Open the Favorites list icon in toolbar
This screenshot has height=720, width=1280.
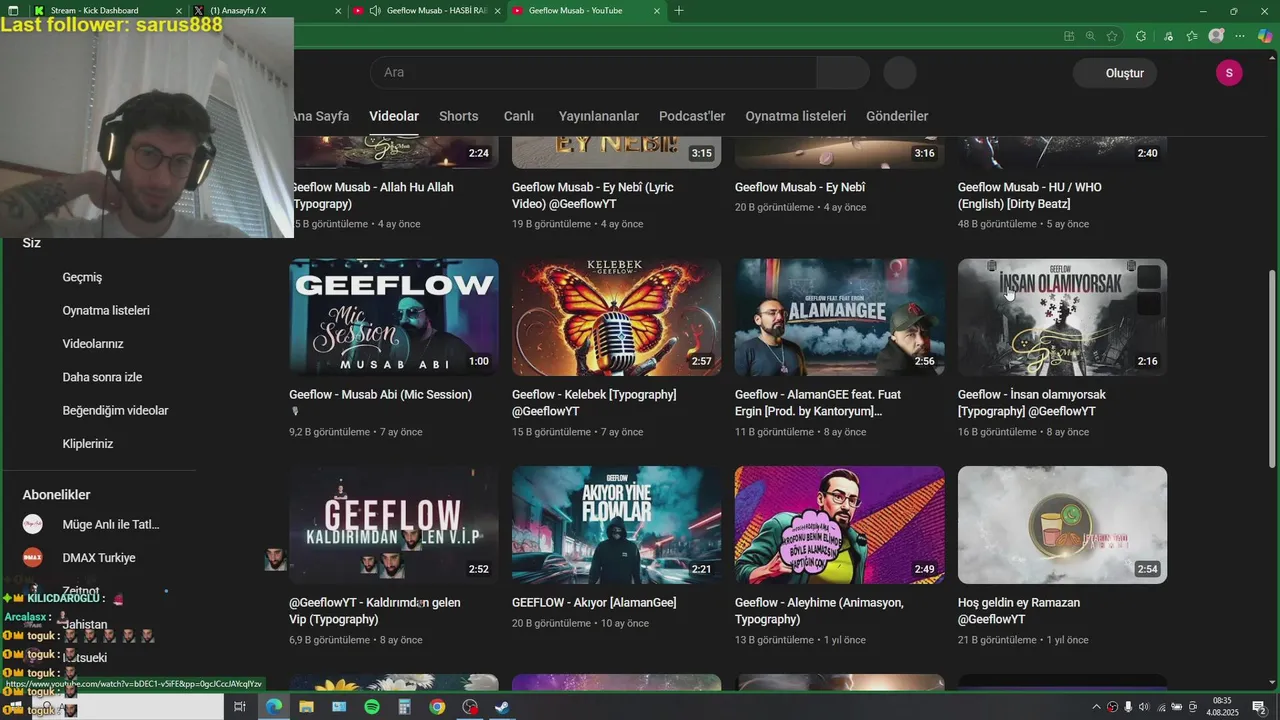pos(1192,36)
